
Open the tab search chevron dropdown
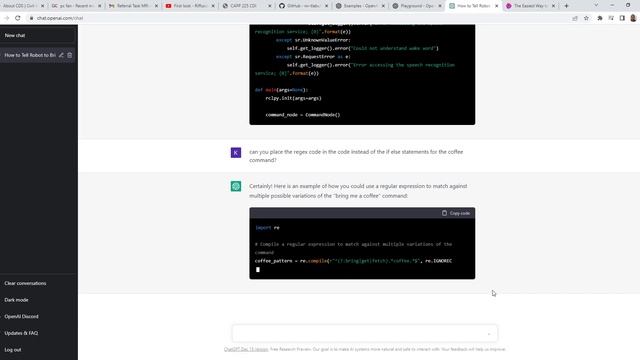tap(596, 5)
